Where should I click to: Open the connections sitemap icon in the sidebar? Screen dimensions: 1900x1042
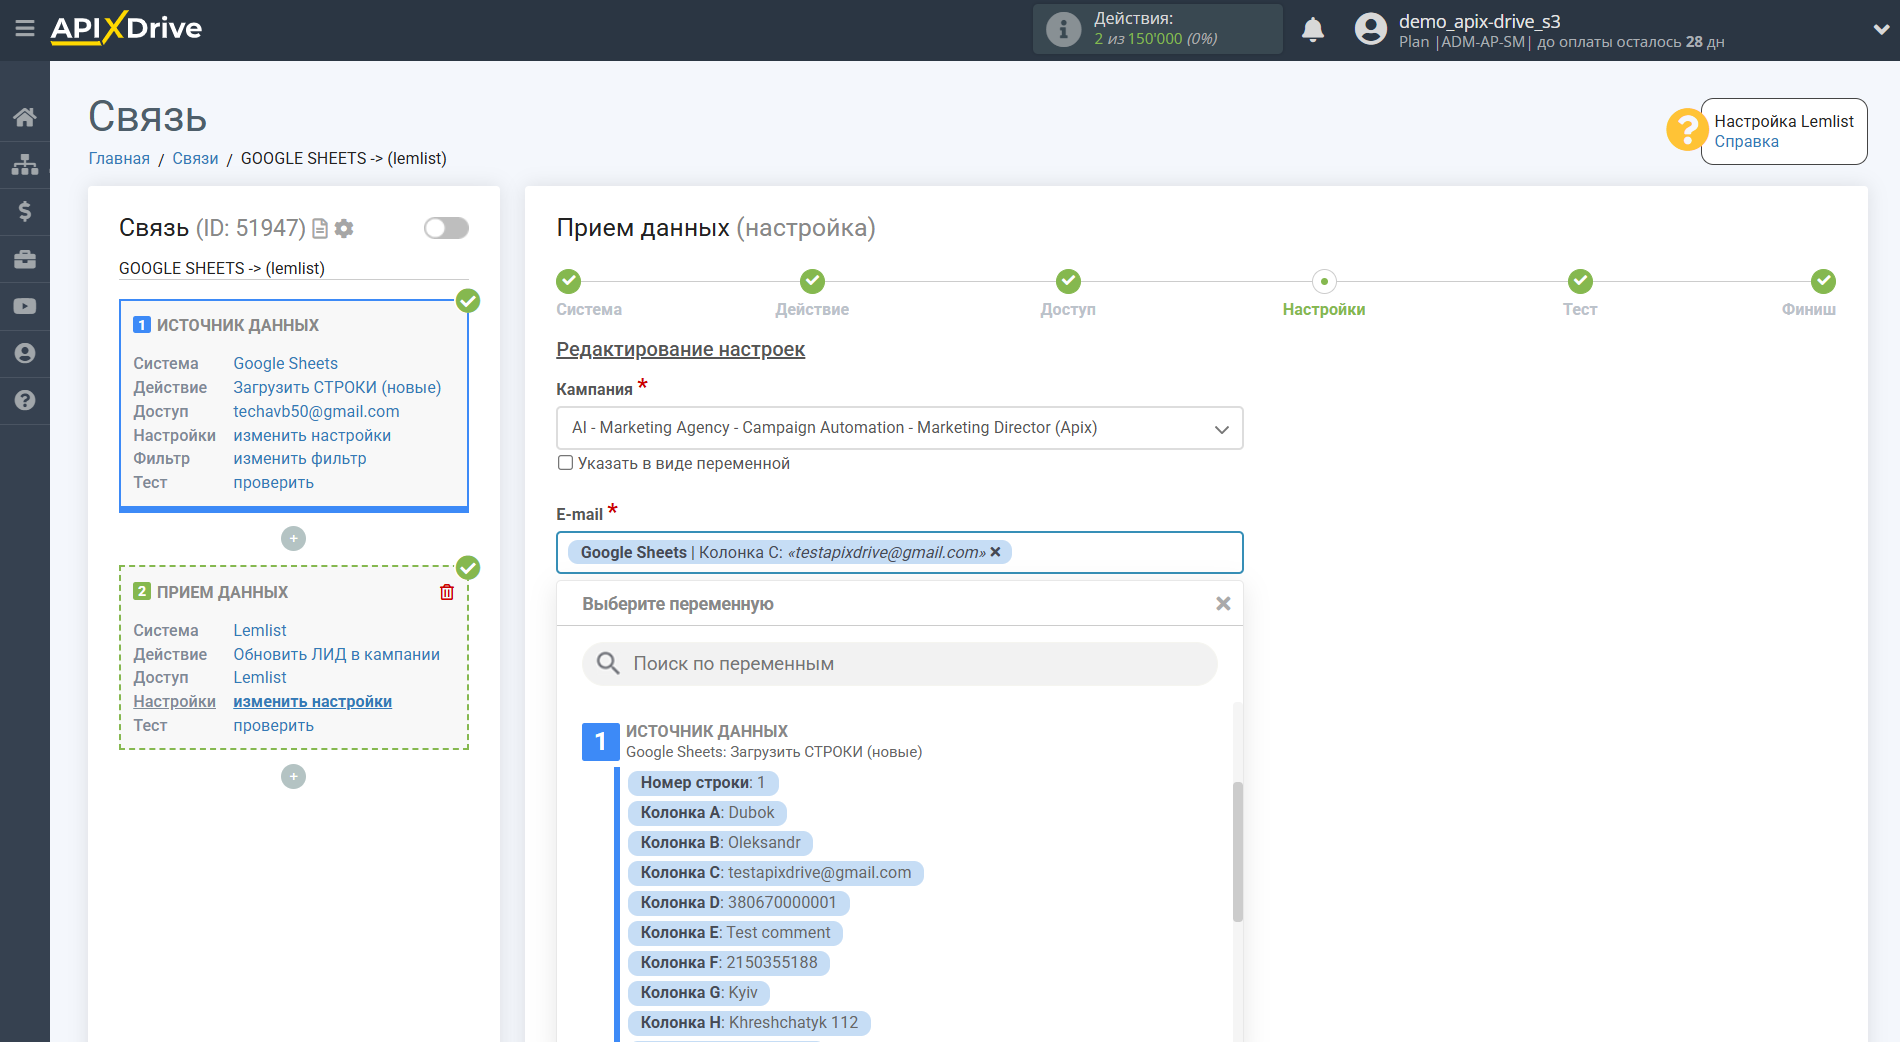pyautogui.click(x=25, y=164)
